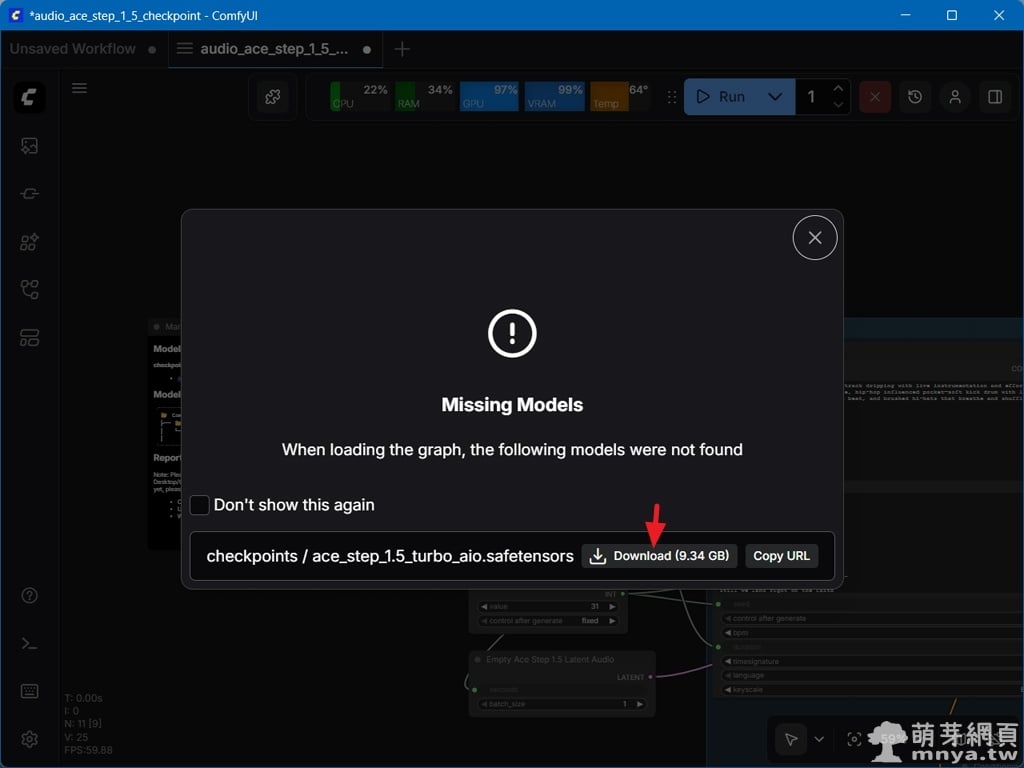Add a new workflow tab with plus
The width and height of the screenshot is (1024, 768).
402,49
